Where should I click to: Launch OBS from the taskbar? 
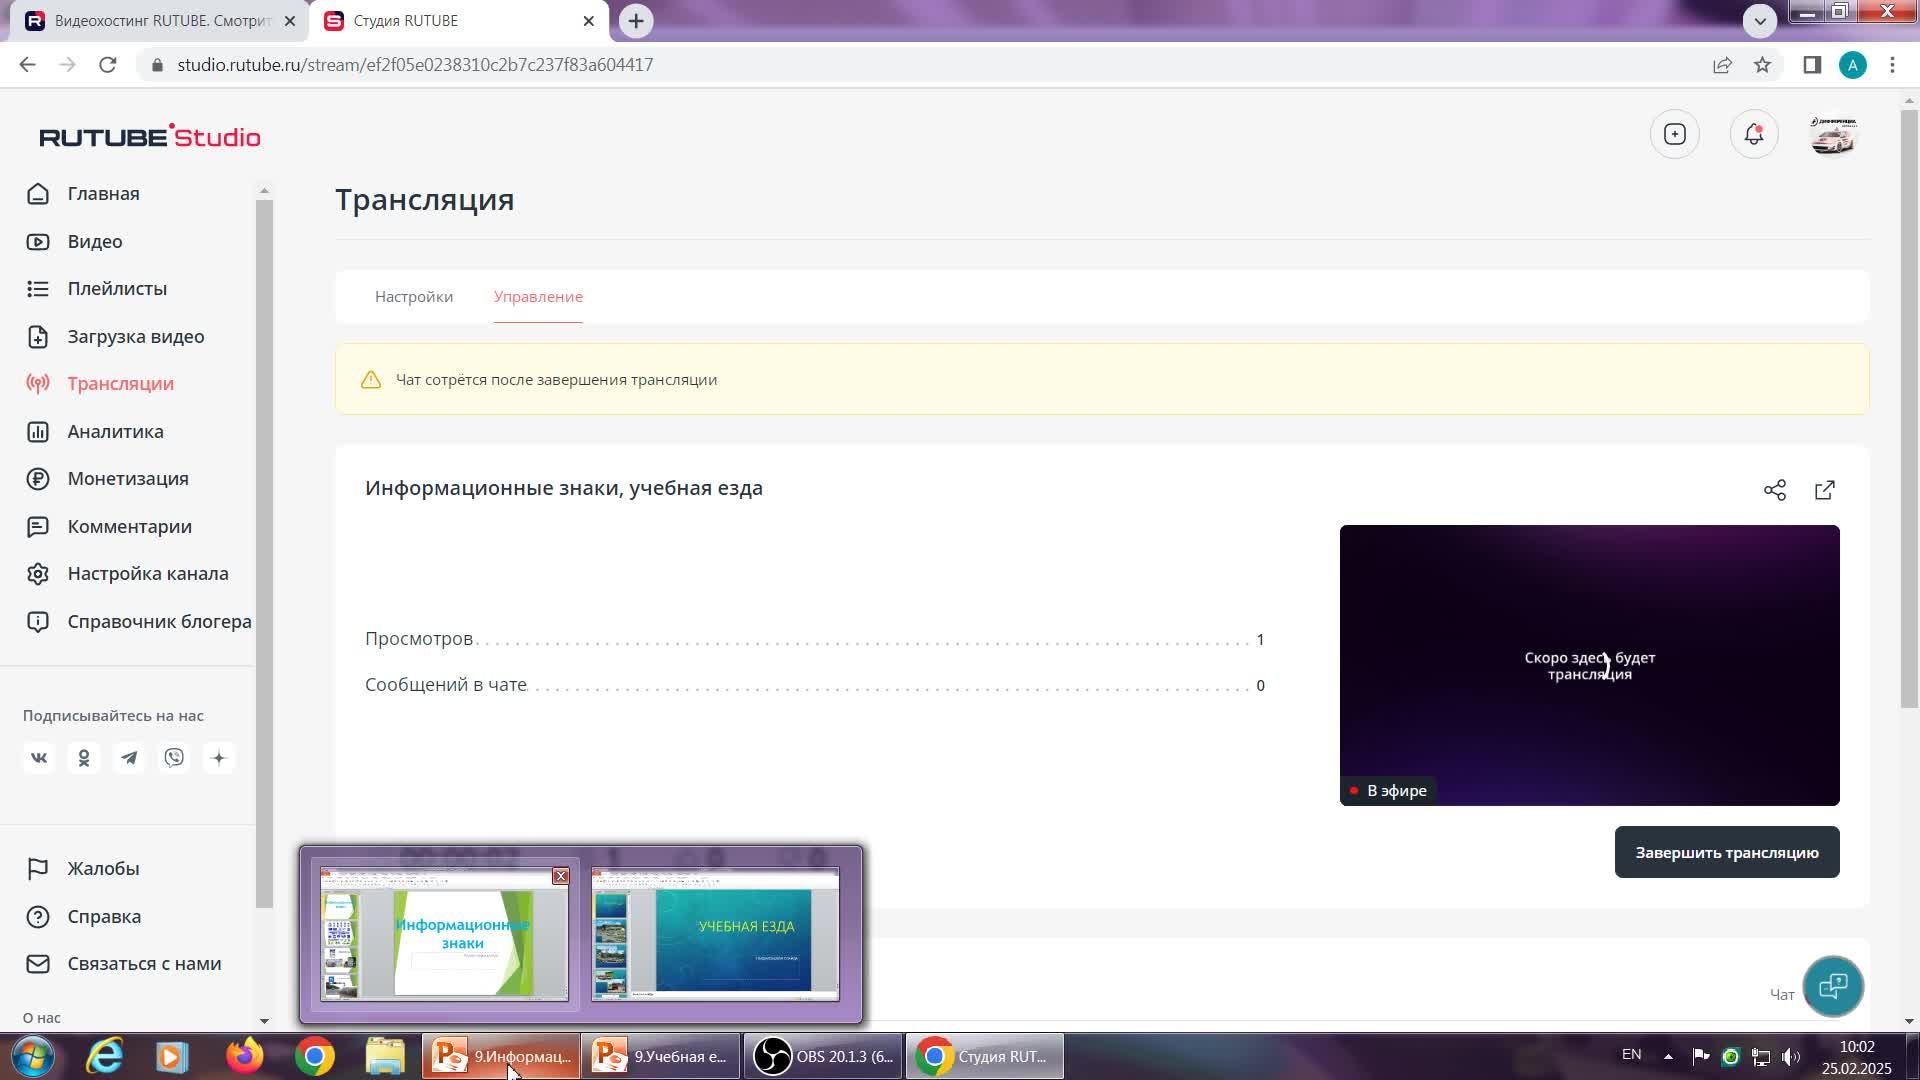coord(823,1056)
